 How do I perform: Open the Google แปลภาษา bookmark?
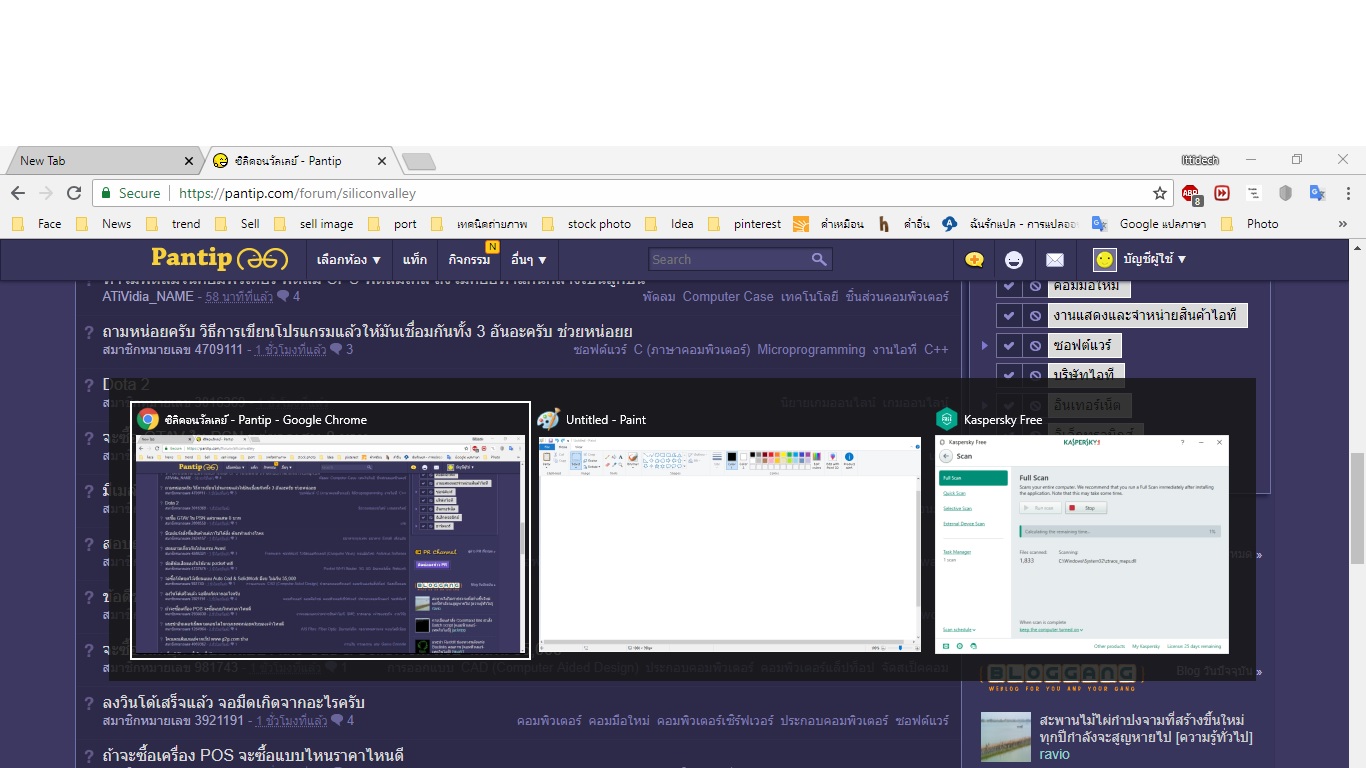pyautogui.click(x=1150, y=224)
